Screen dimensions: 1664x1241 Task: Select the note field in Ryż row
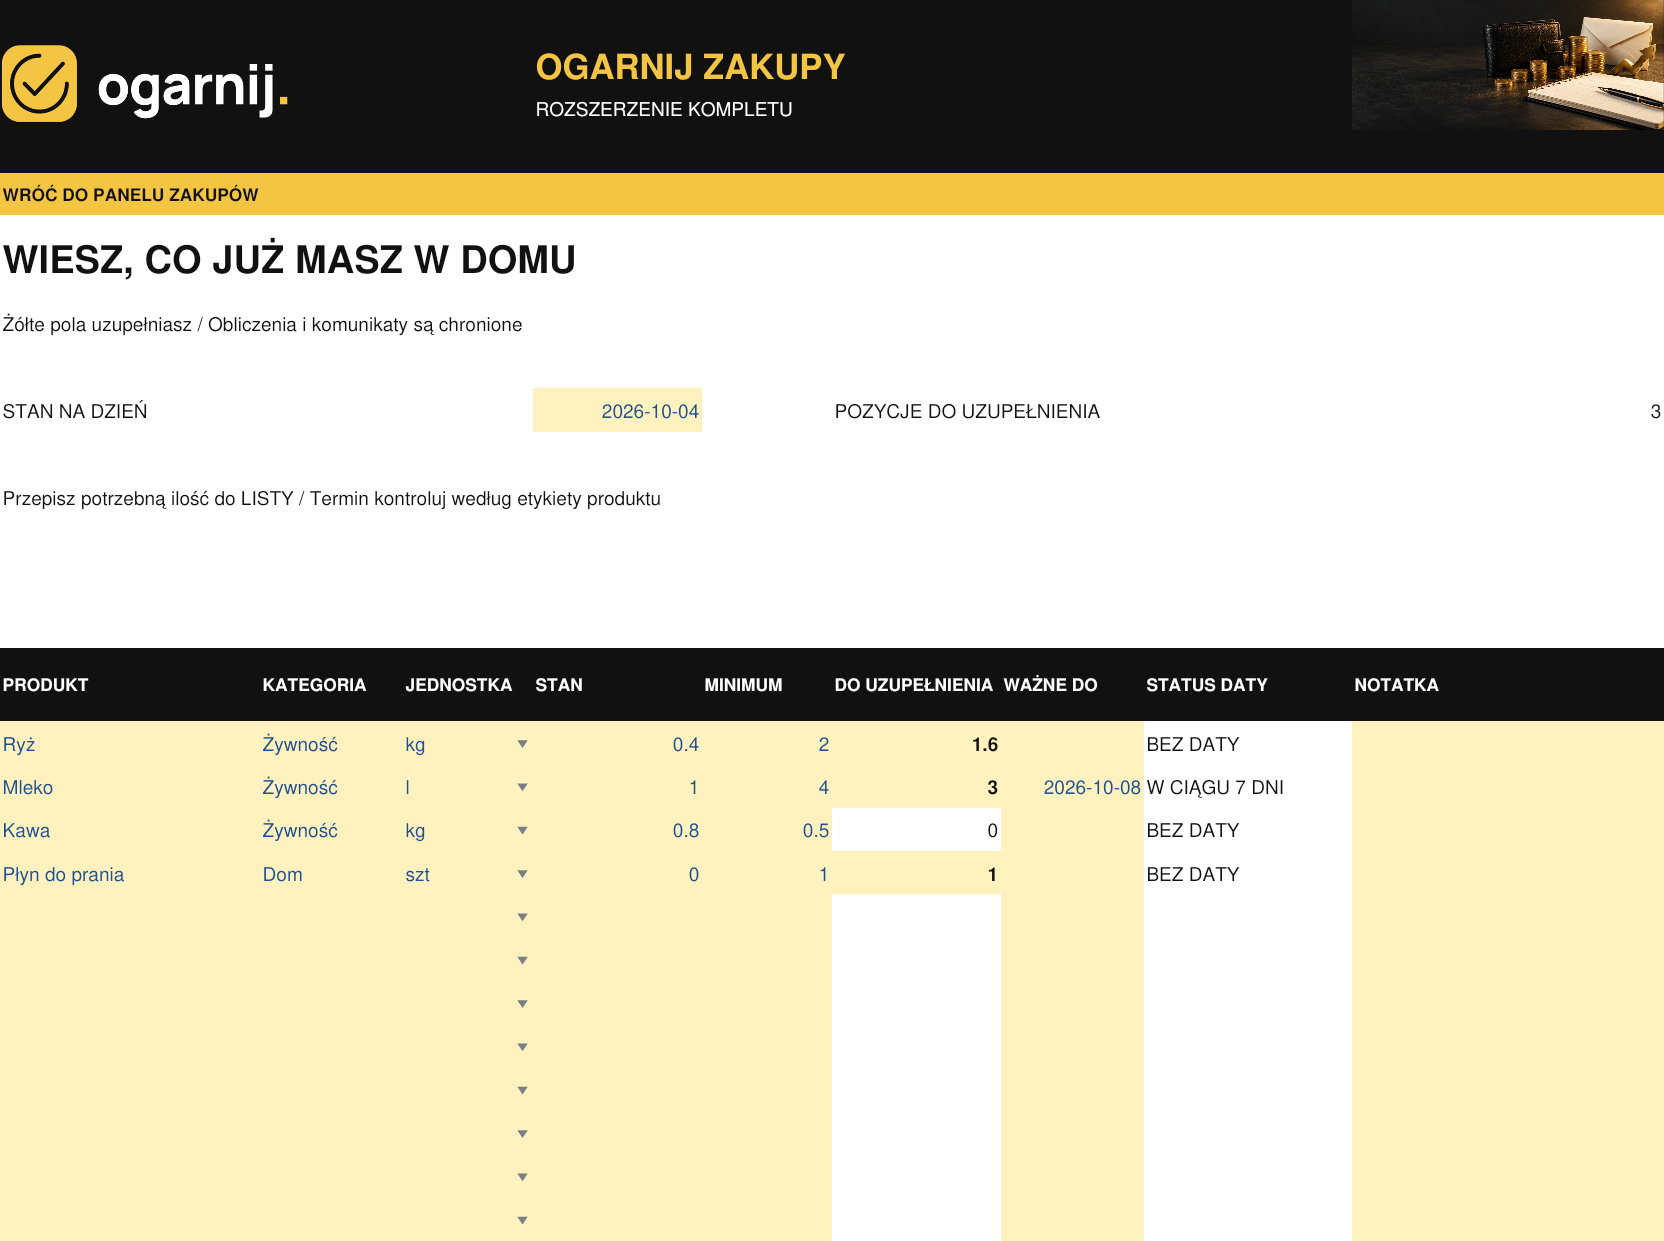(x=1508, y=744)
